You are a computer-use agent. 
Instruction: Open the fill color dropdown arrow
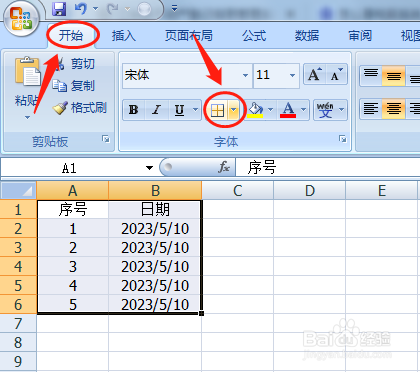click(270, 110)
